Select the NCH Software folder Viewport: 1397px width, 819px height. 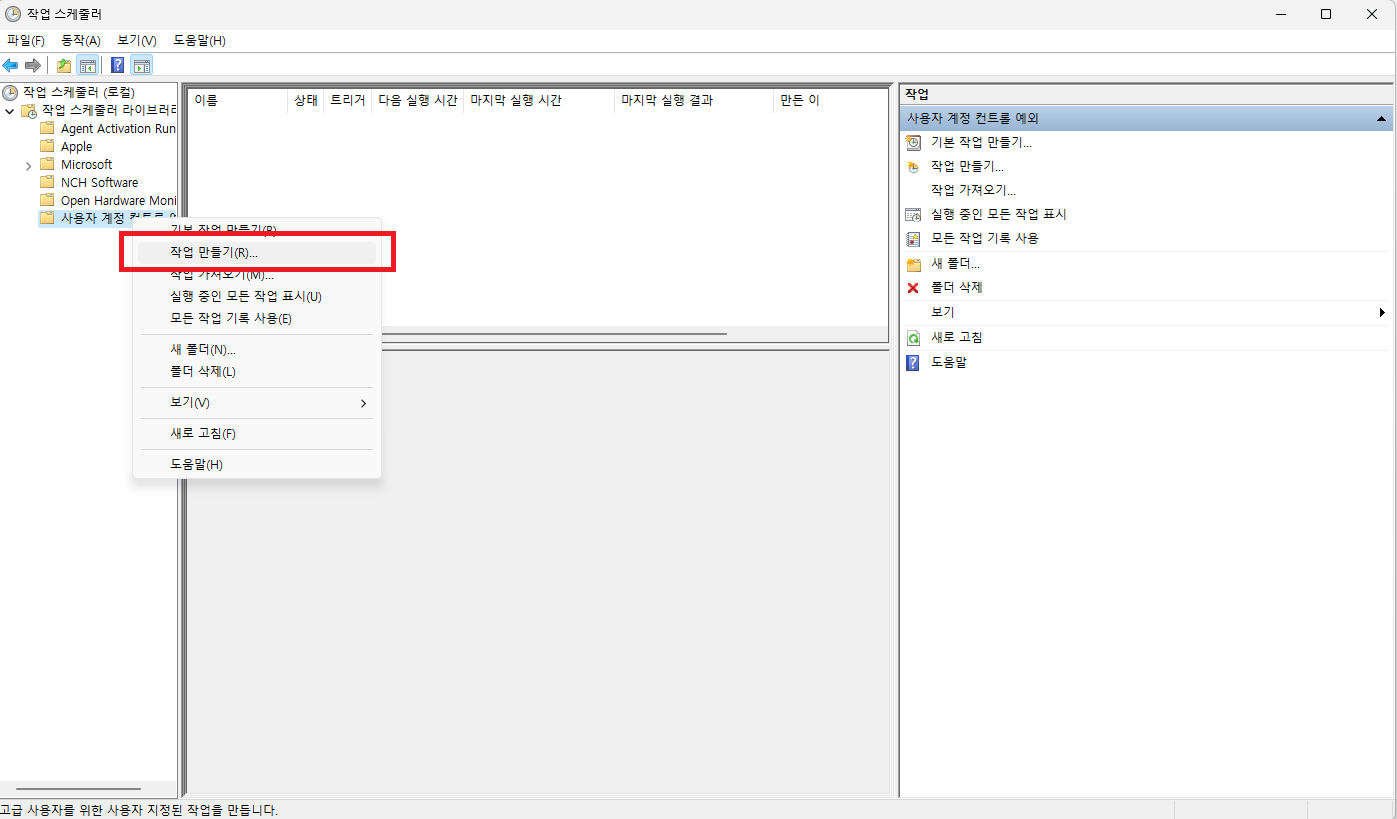[x=99, y=183]
